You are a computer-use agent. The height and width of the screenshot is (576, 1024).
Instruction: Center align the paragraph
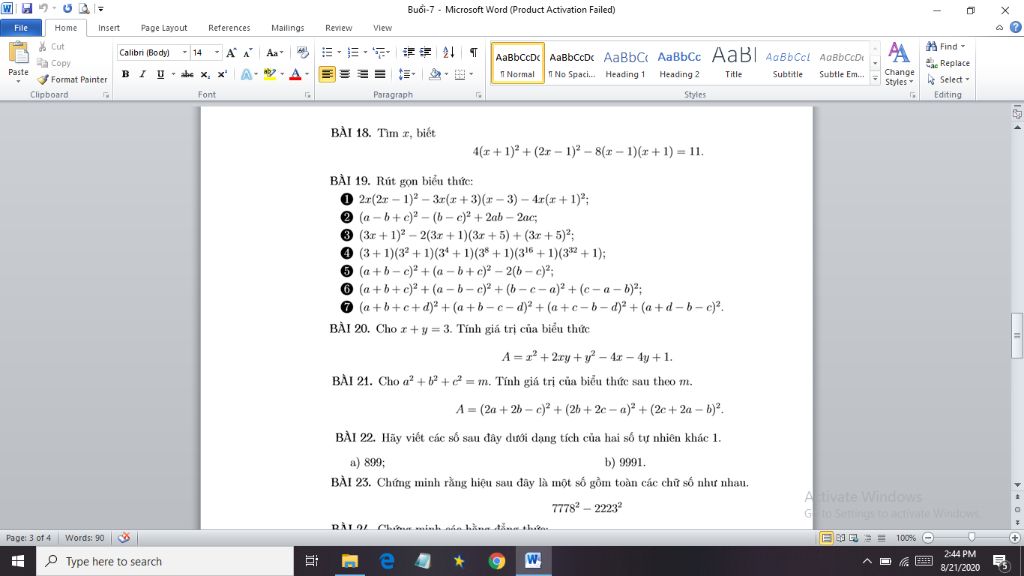[x=345, y=74]
